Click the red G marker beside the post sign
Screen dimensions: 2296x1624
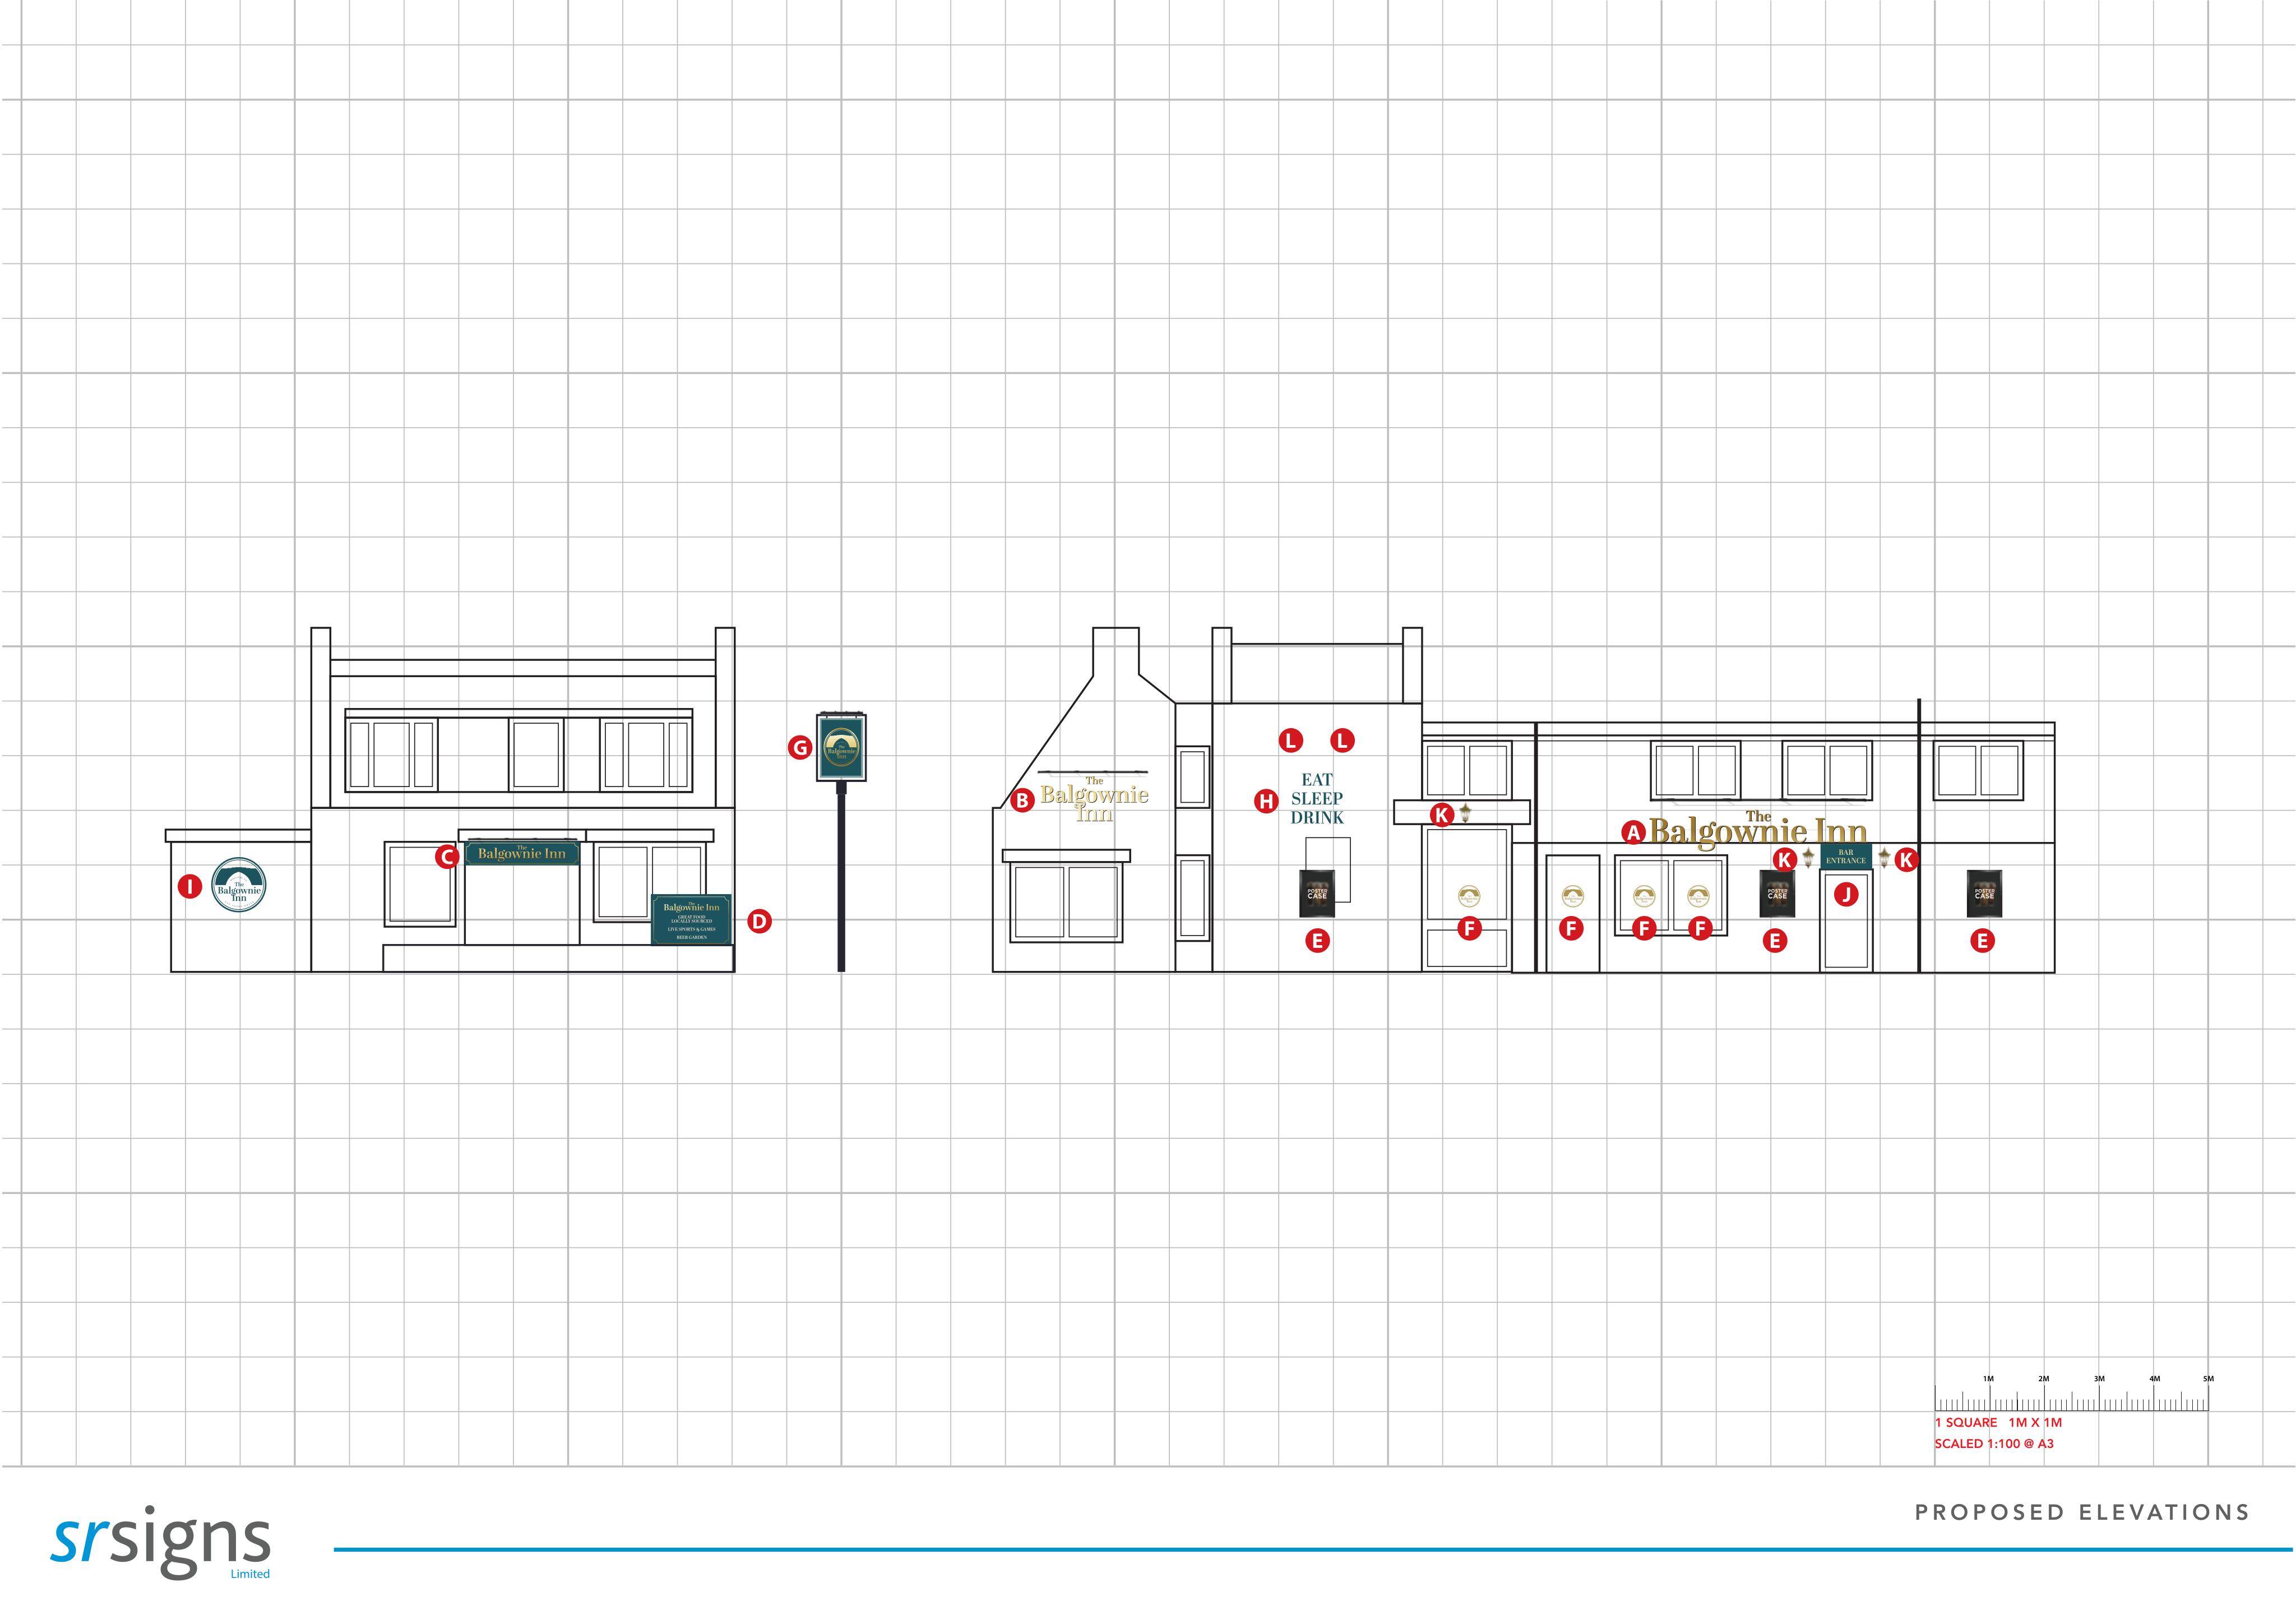coord(799,747)
